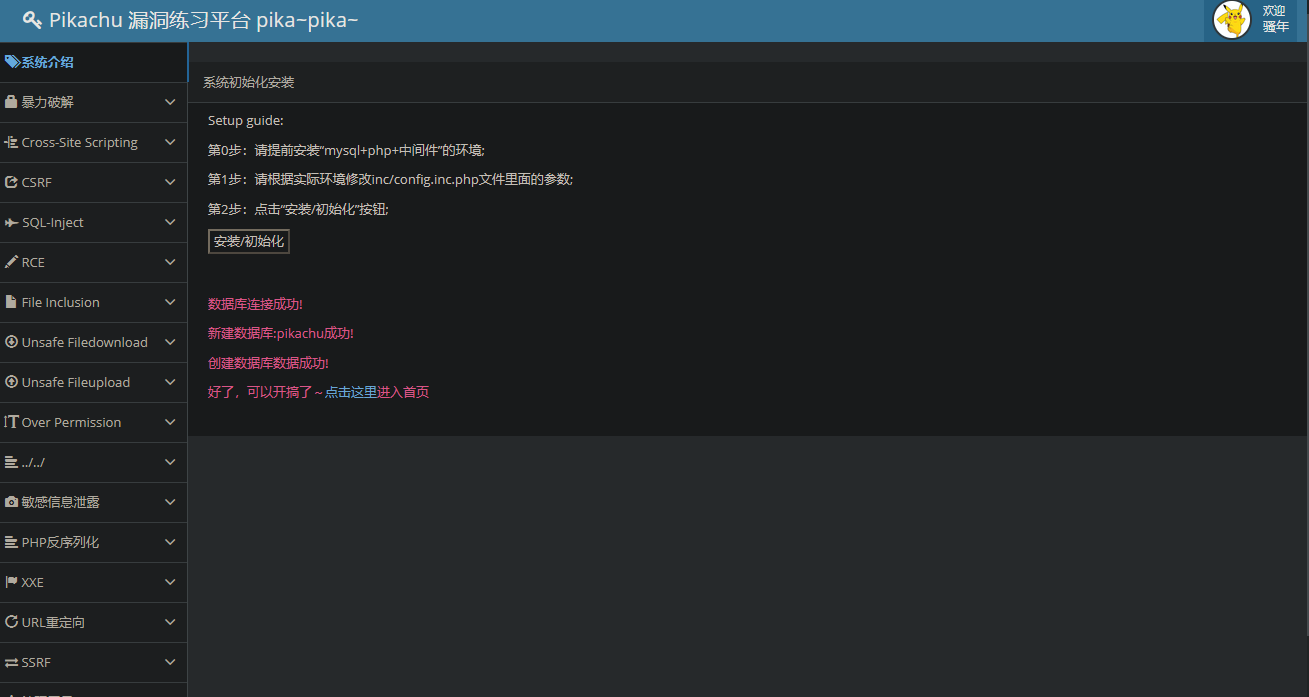Expand the CSRF section chevron
This screenshot has width=1309, height=697.
170,182
